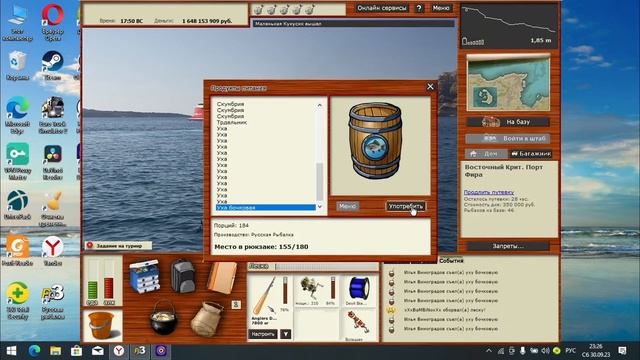The height and width of the screenshot is (360, 640).
Task: Open the 360 Total Security desktop shortcut
Action: (18, 300)
